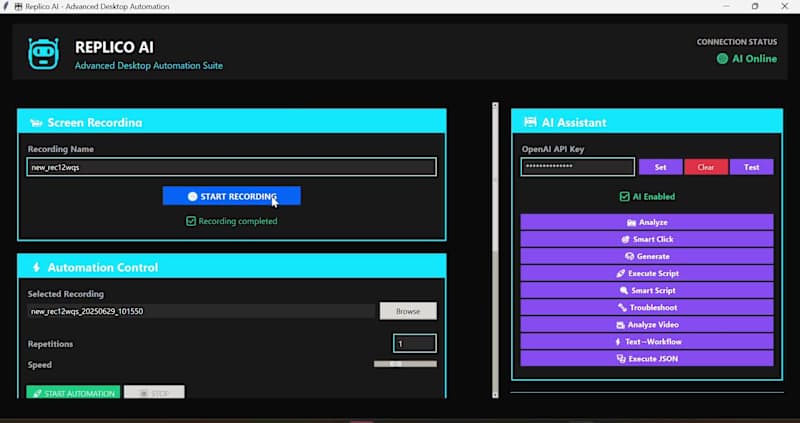Click the Analyze Video button
800x423 pixels.
point(647,325)
